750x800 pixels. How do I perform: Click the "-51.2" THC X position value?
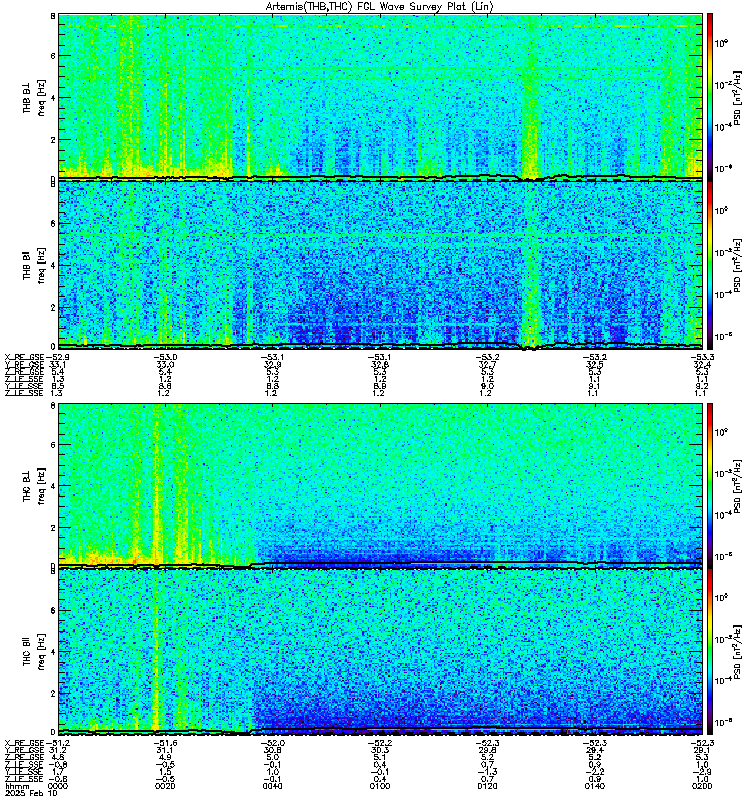pos(58,743)
